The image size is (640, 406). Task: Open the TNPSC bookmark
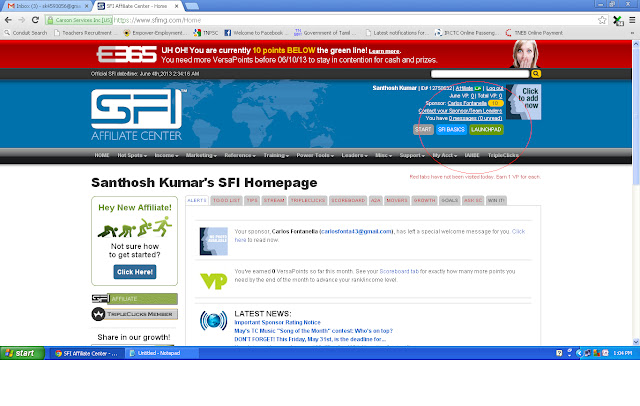click(x=206, y=33)
